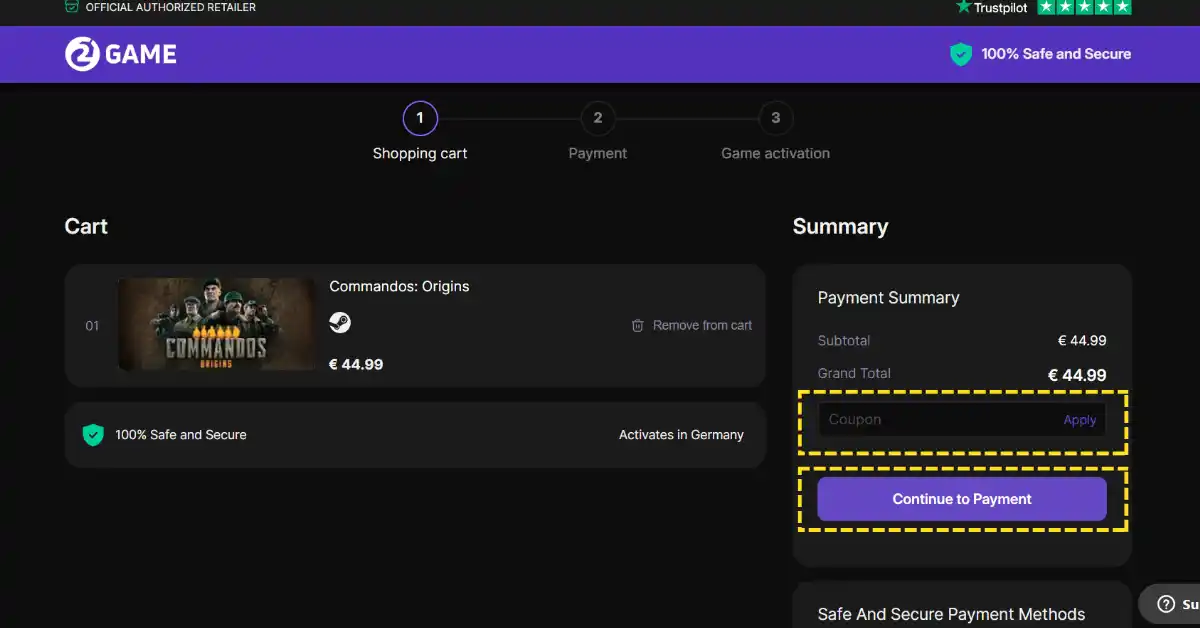This screenshot has width=1200, height=628.
Task: Select the step 2 Payment circle
Action: coord(598,118)
